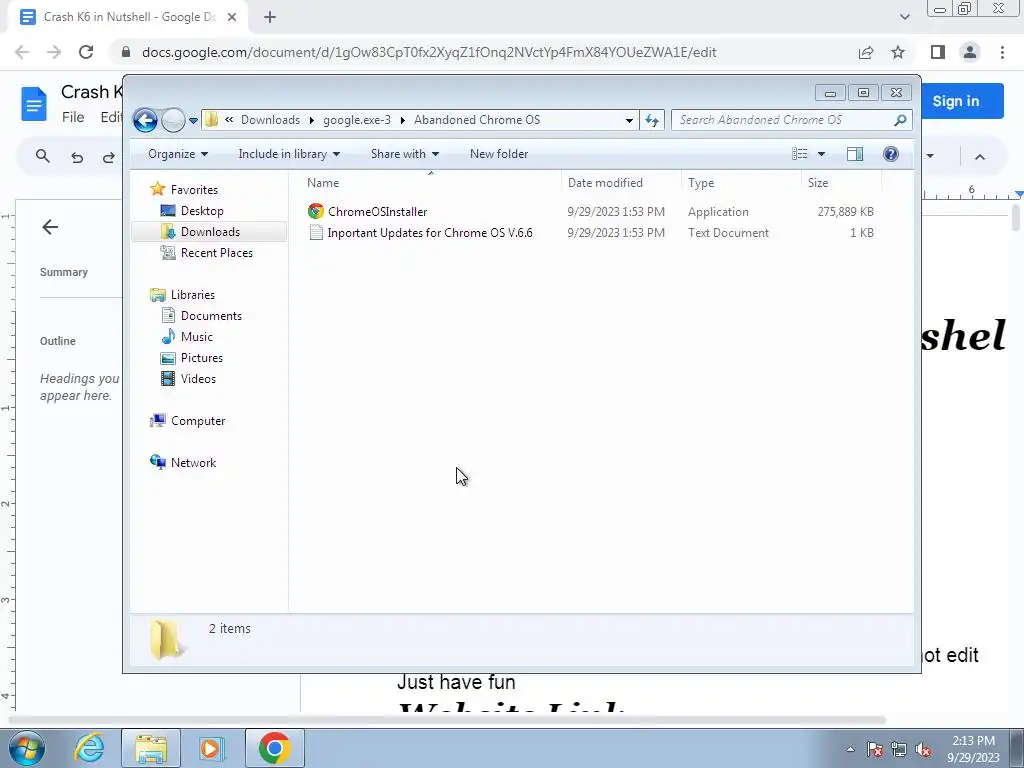This screenshot has height=768, width=1024.
Task: Click the Explorer Forward arrow button
Action: pos(173,120)
